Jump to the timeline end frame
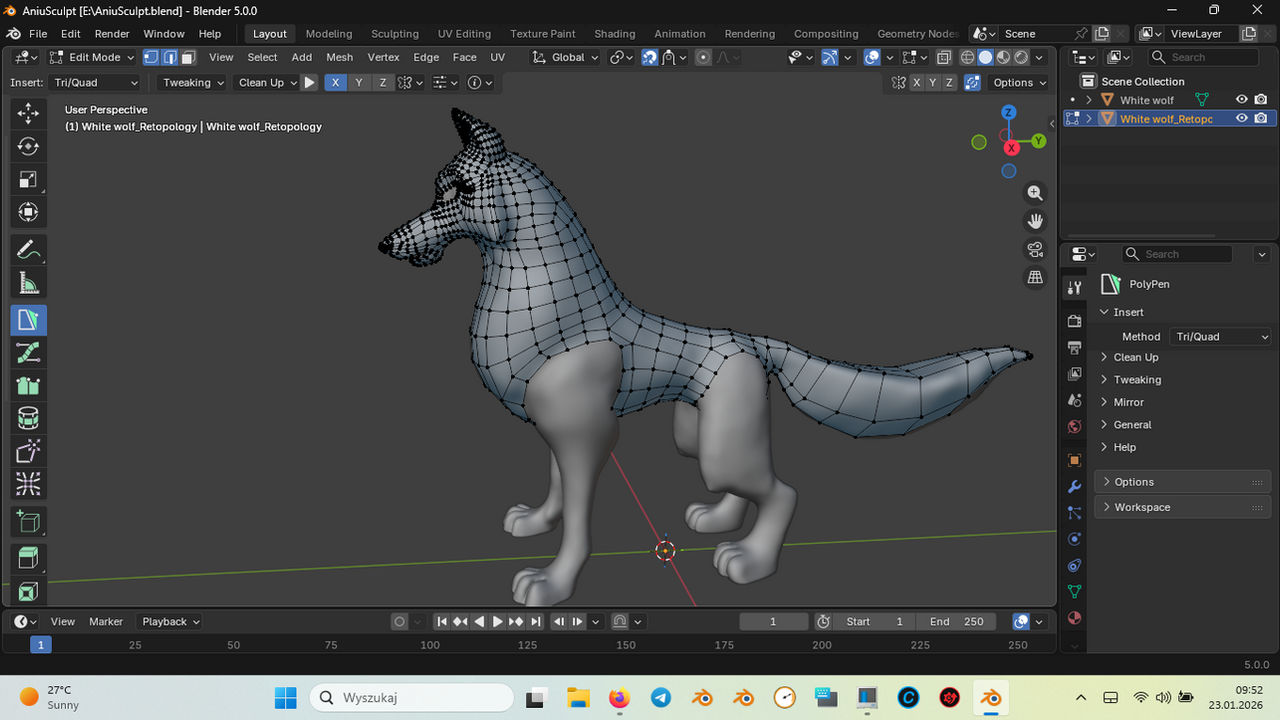 tap(536, 621)
